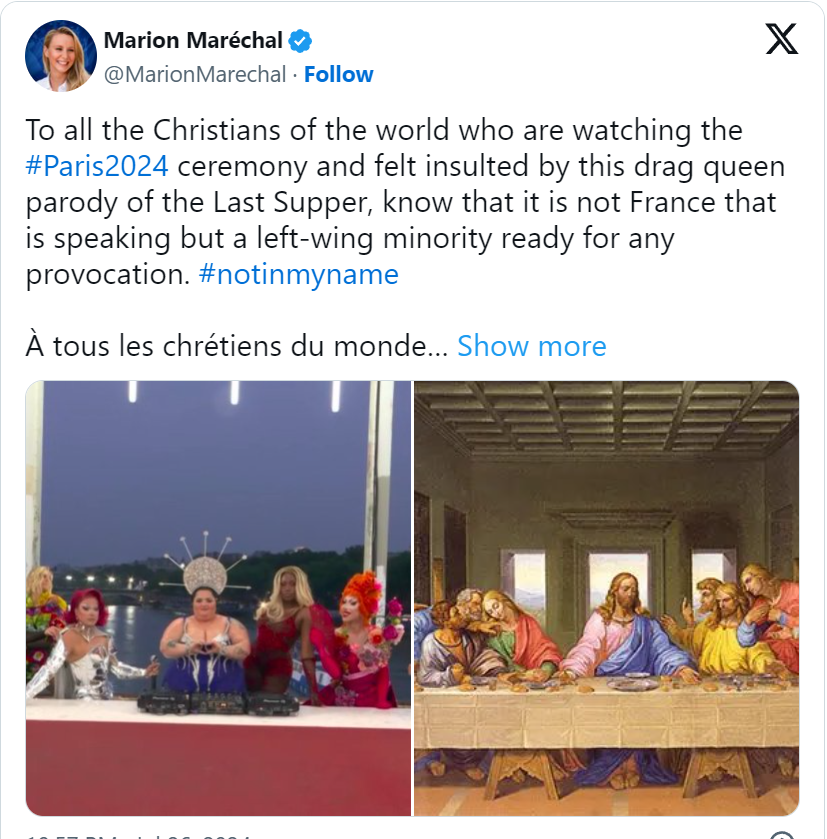
Task: Click the @MarionMarechal handle
Action: coord(195,74)
